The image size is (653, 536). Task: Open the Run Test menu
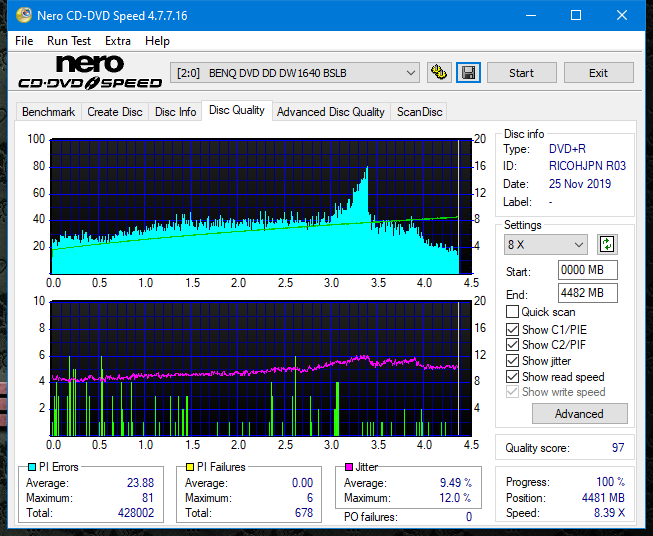coord(69,41)
